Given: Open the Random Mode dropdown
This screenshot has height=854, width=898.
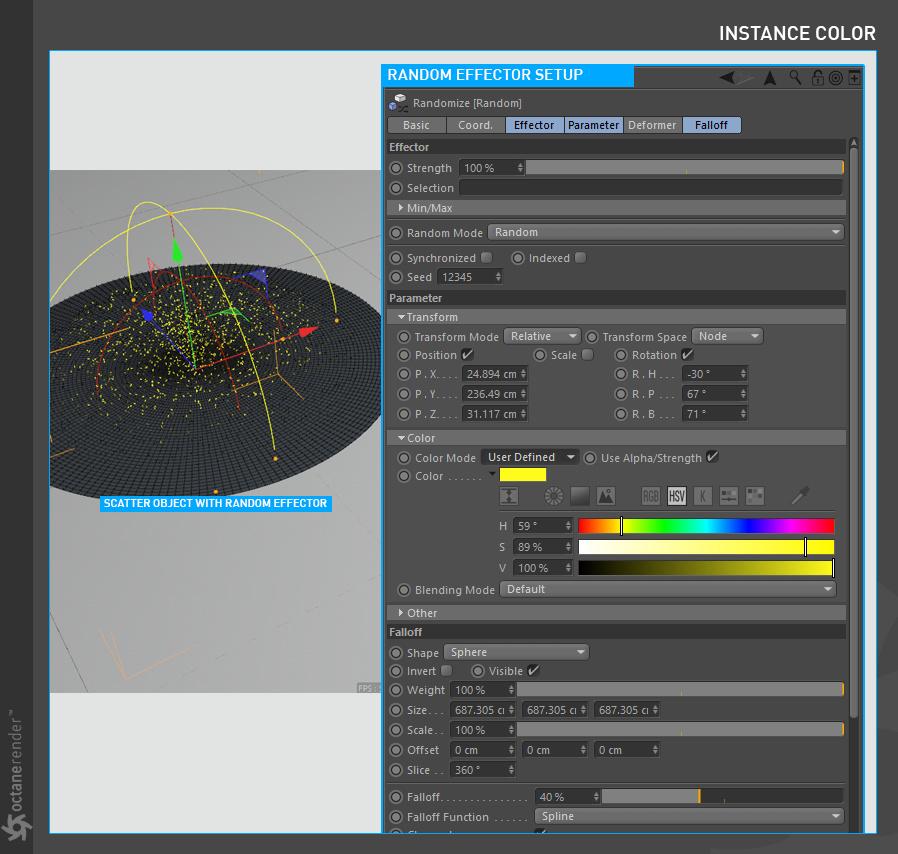Looking at the screenshot, I should click(666, 232).
